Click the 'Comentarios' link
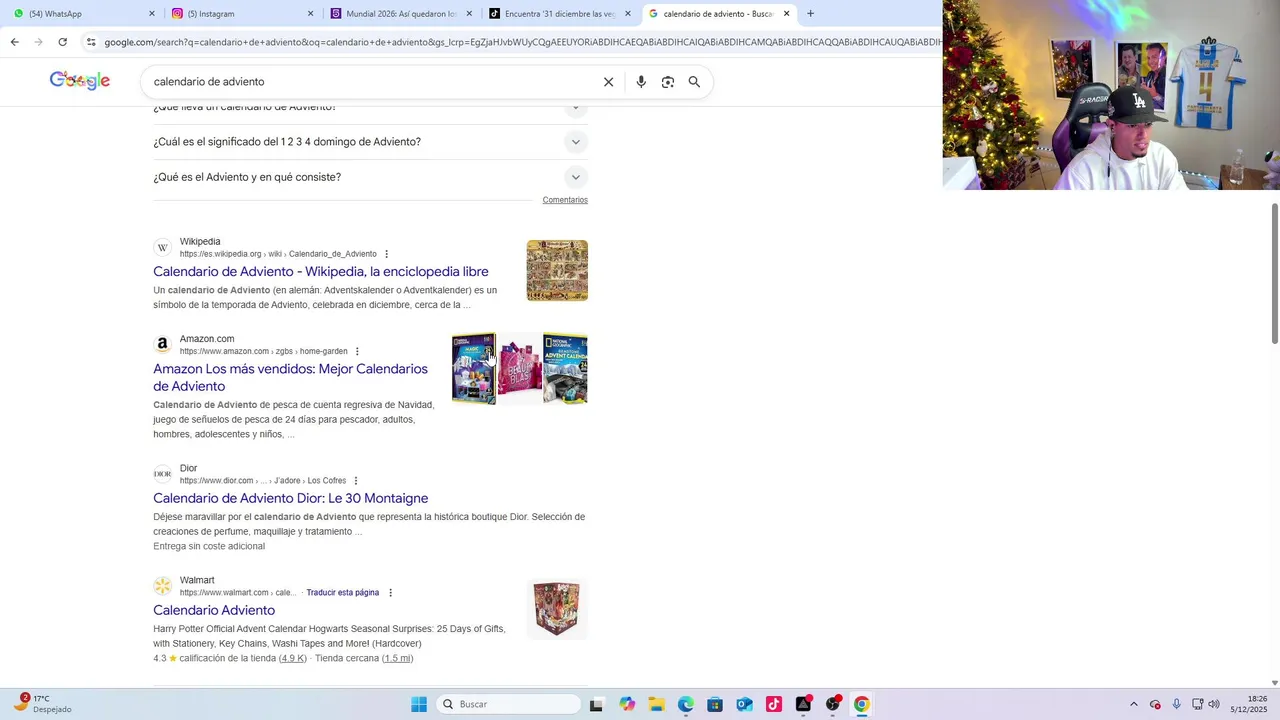 point(565,200)
